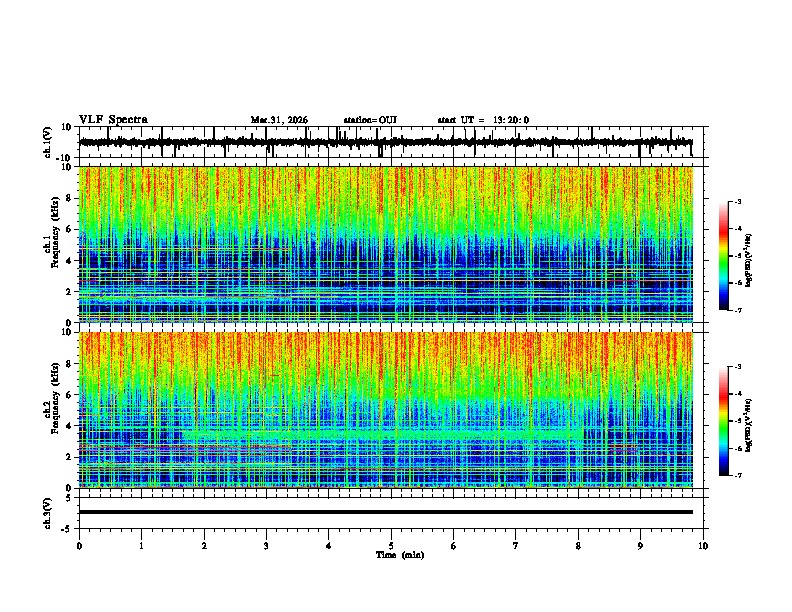Click the ch.2 "Frequency (kHz)" axis title
The height and width of the screenshot is (612, 792).
[x=55, y=398]
